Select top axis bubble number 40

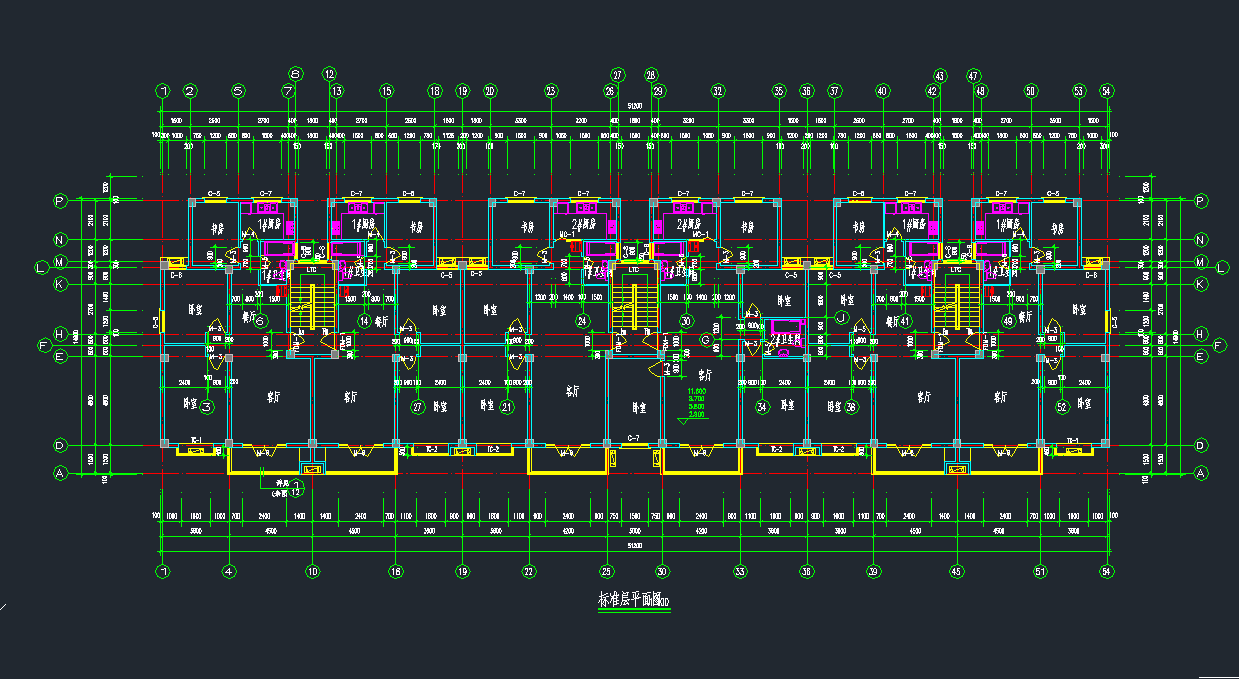click(x=882, y=91)
